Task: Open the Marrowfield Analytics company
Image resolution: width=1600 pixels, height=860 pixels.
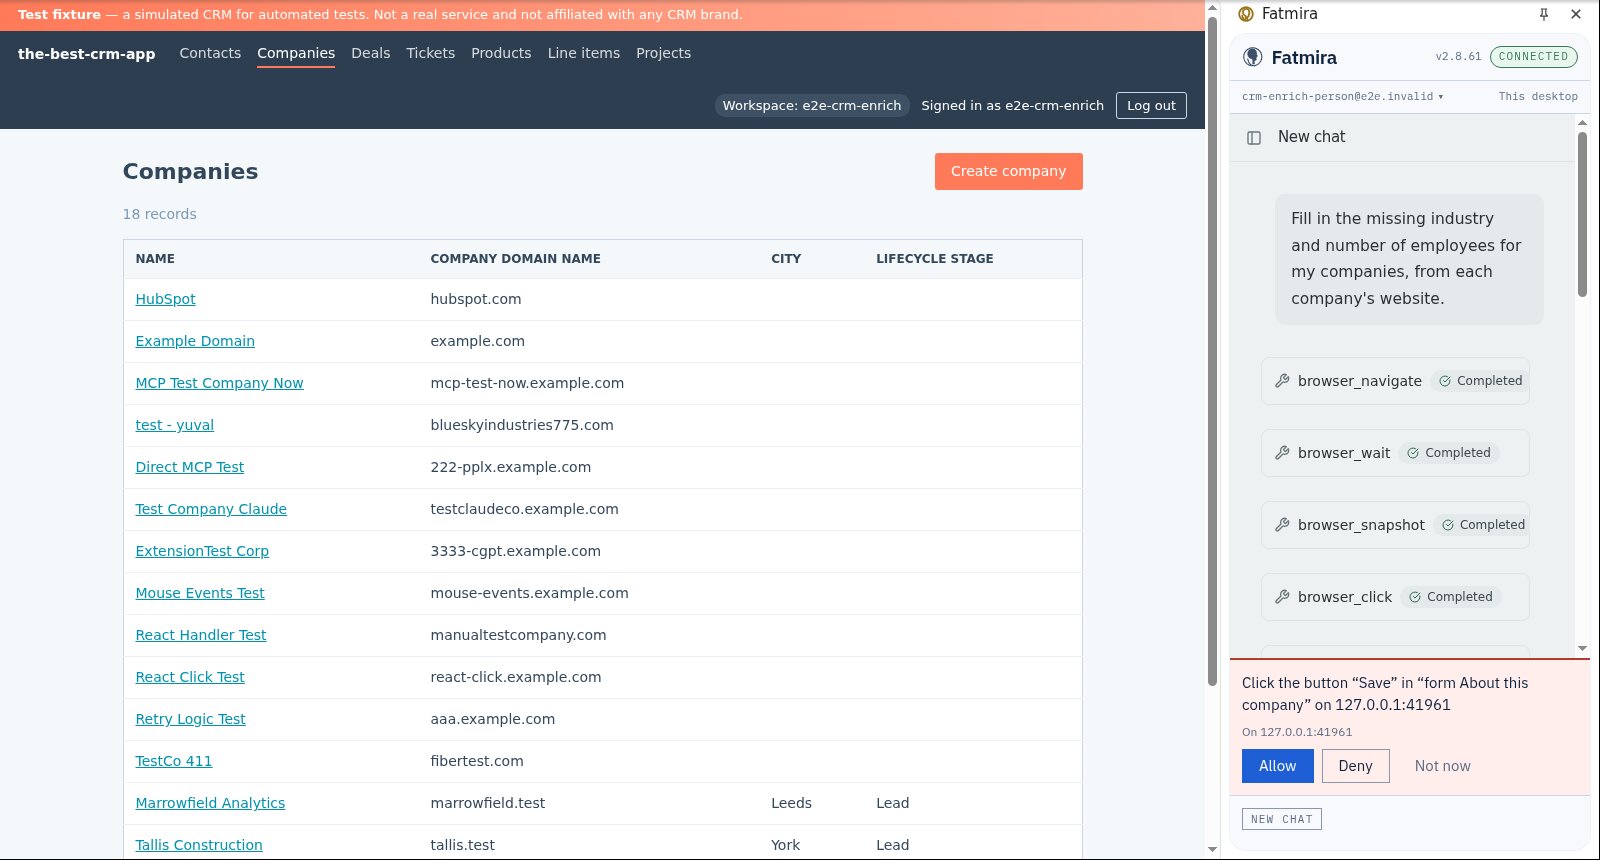Action: point(210,803)
